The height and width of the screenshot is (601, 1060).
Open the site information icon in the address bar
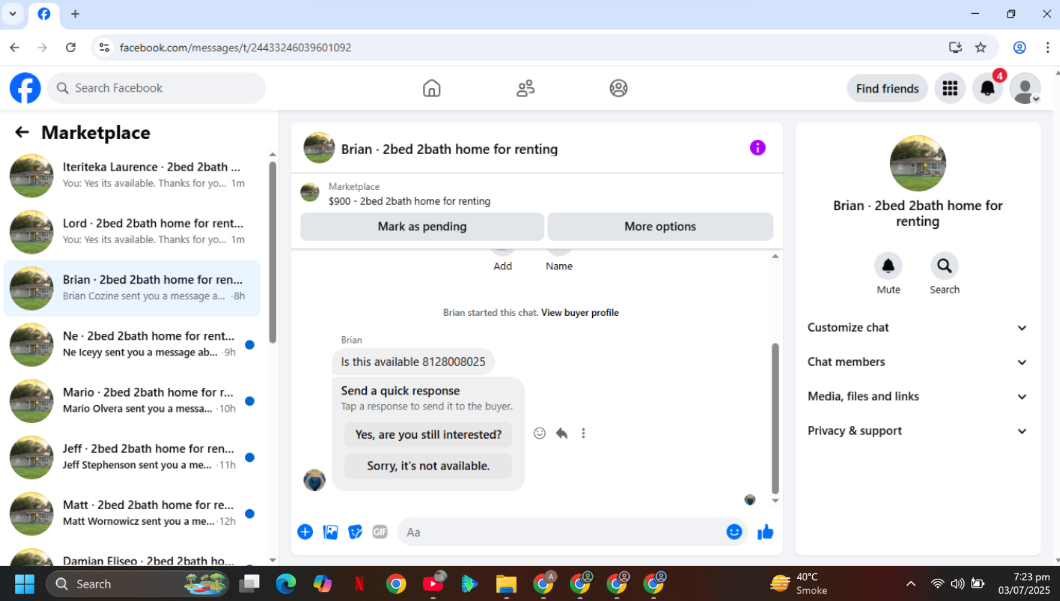104,47
